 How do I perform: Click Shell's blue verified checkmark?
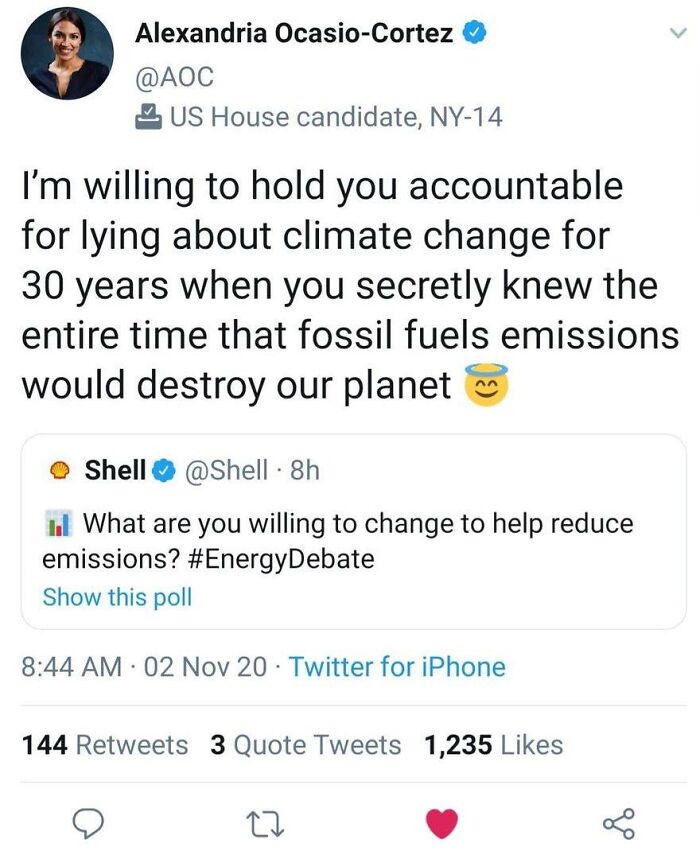click(162, 470)
